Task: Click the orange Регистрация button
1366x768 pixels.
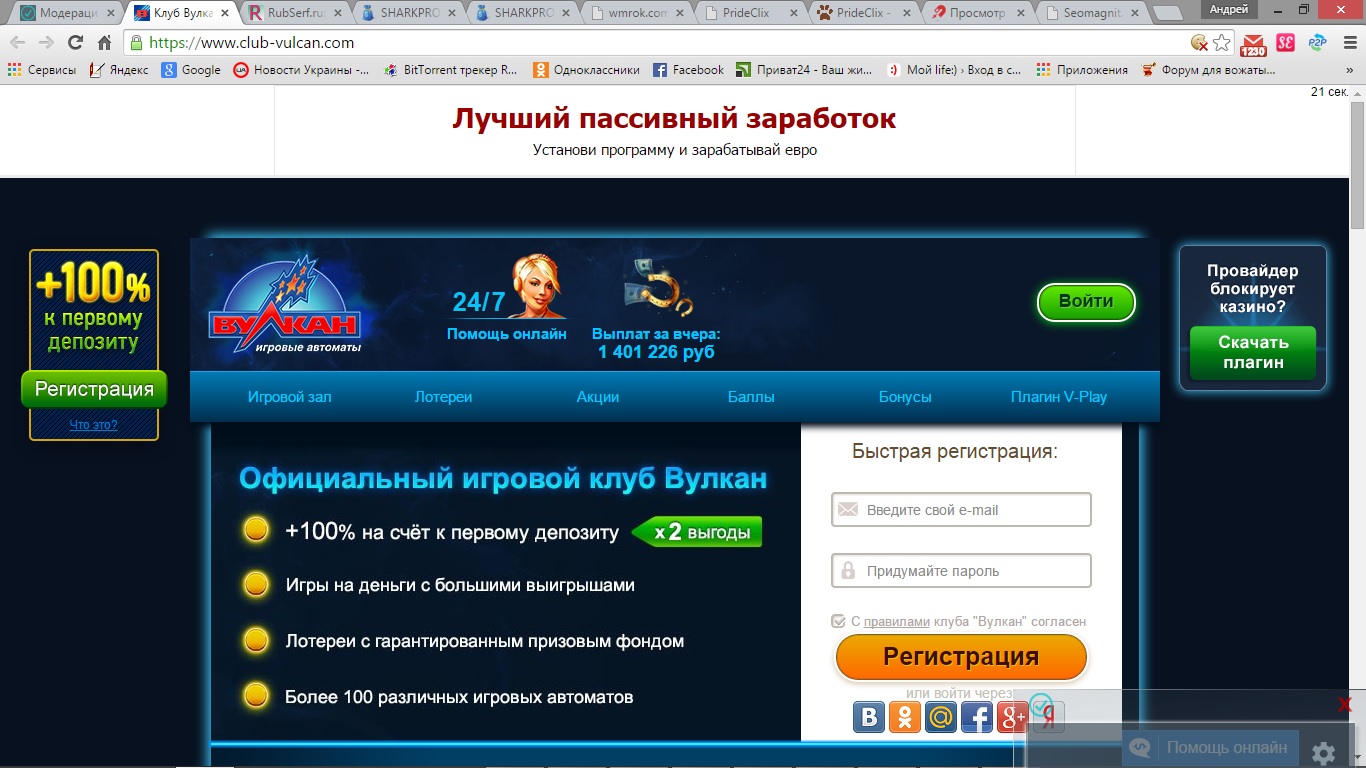Action: (x=961, y=657)
